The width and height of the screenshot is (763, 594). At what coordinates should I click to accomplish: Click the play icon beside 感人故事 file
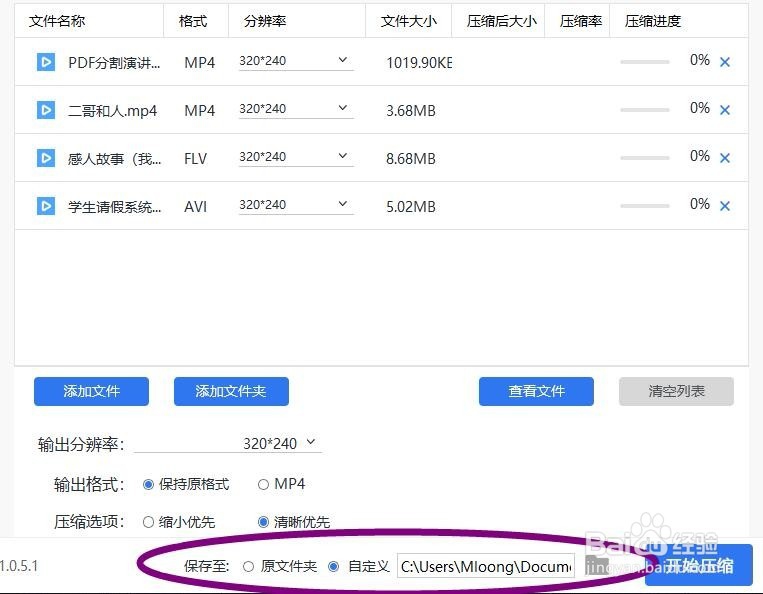[46, 158]
